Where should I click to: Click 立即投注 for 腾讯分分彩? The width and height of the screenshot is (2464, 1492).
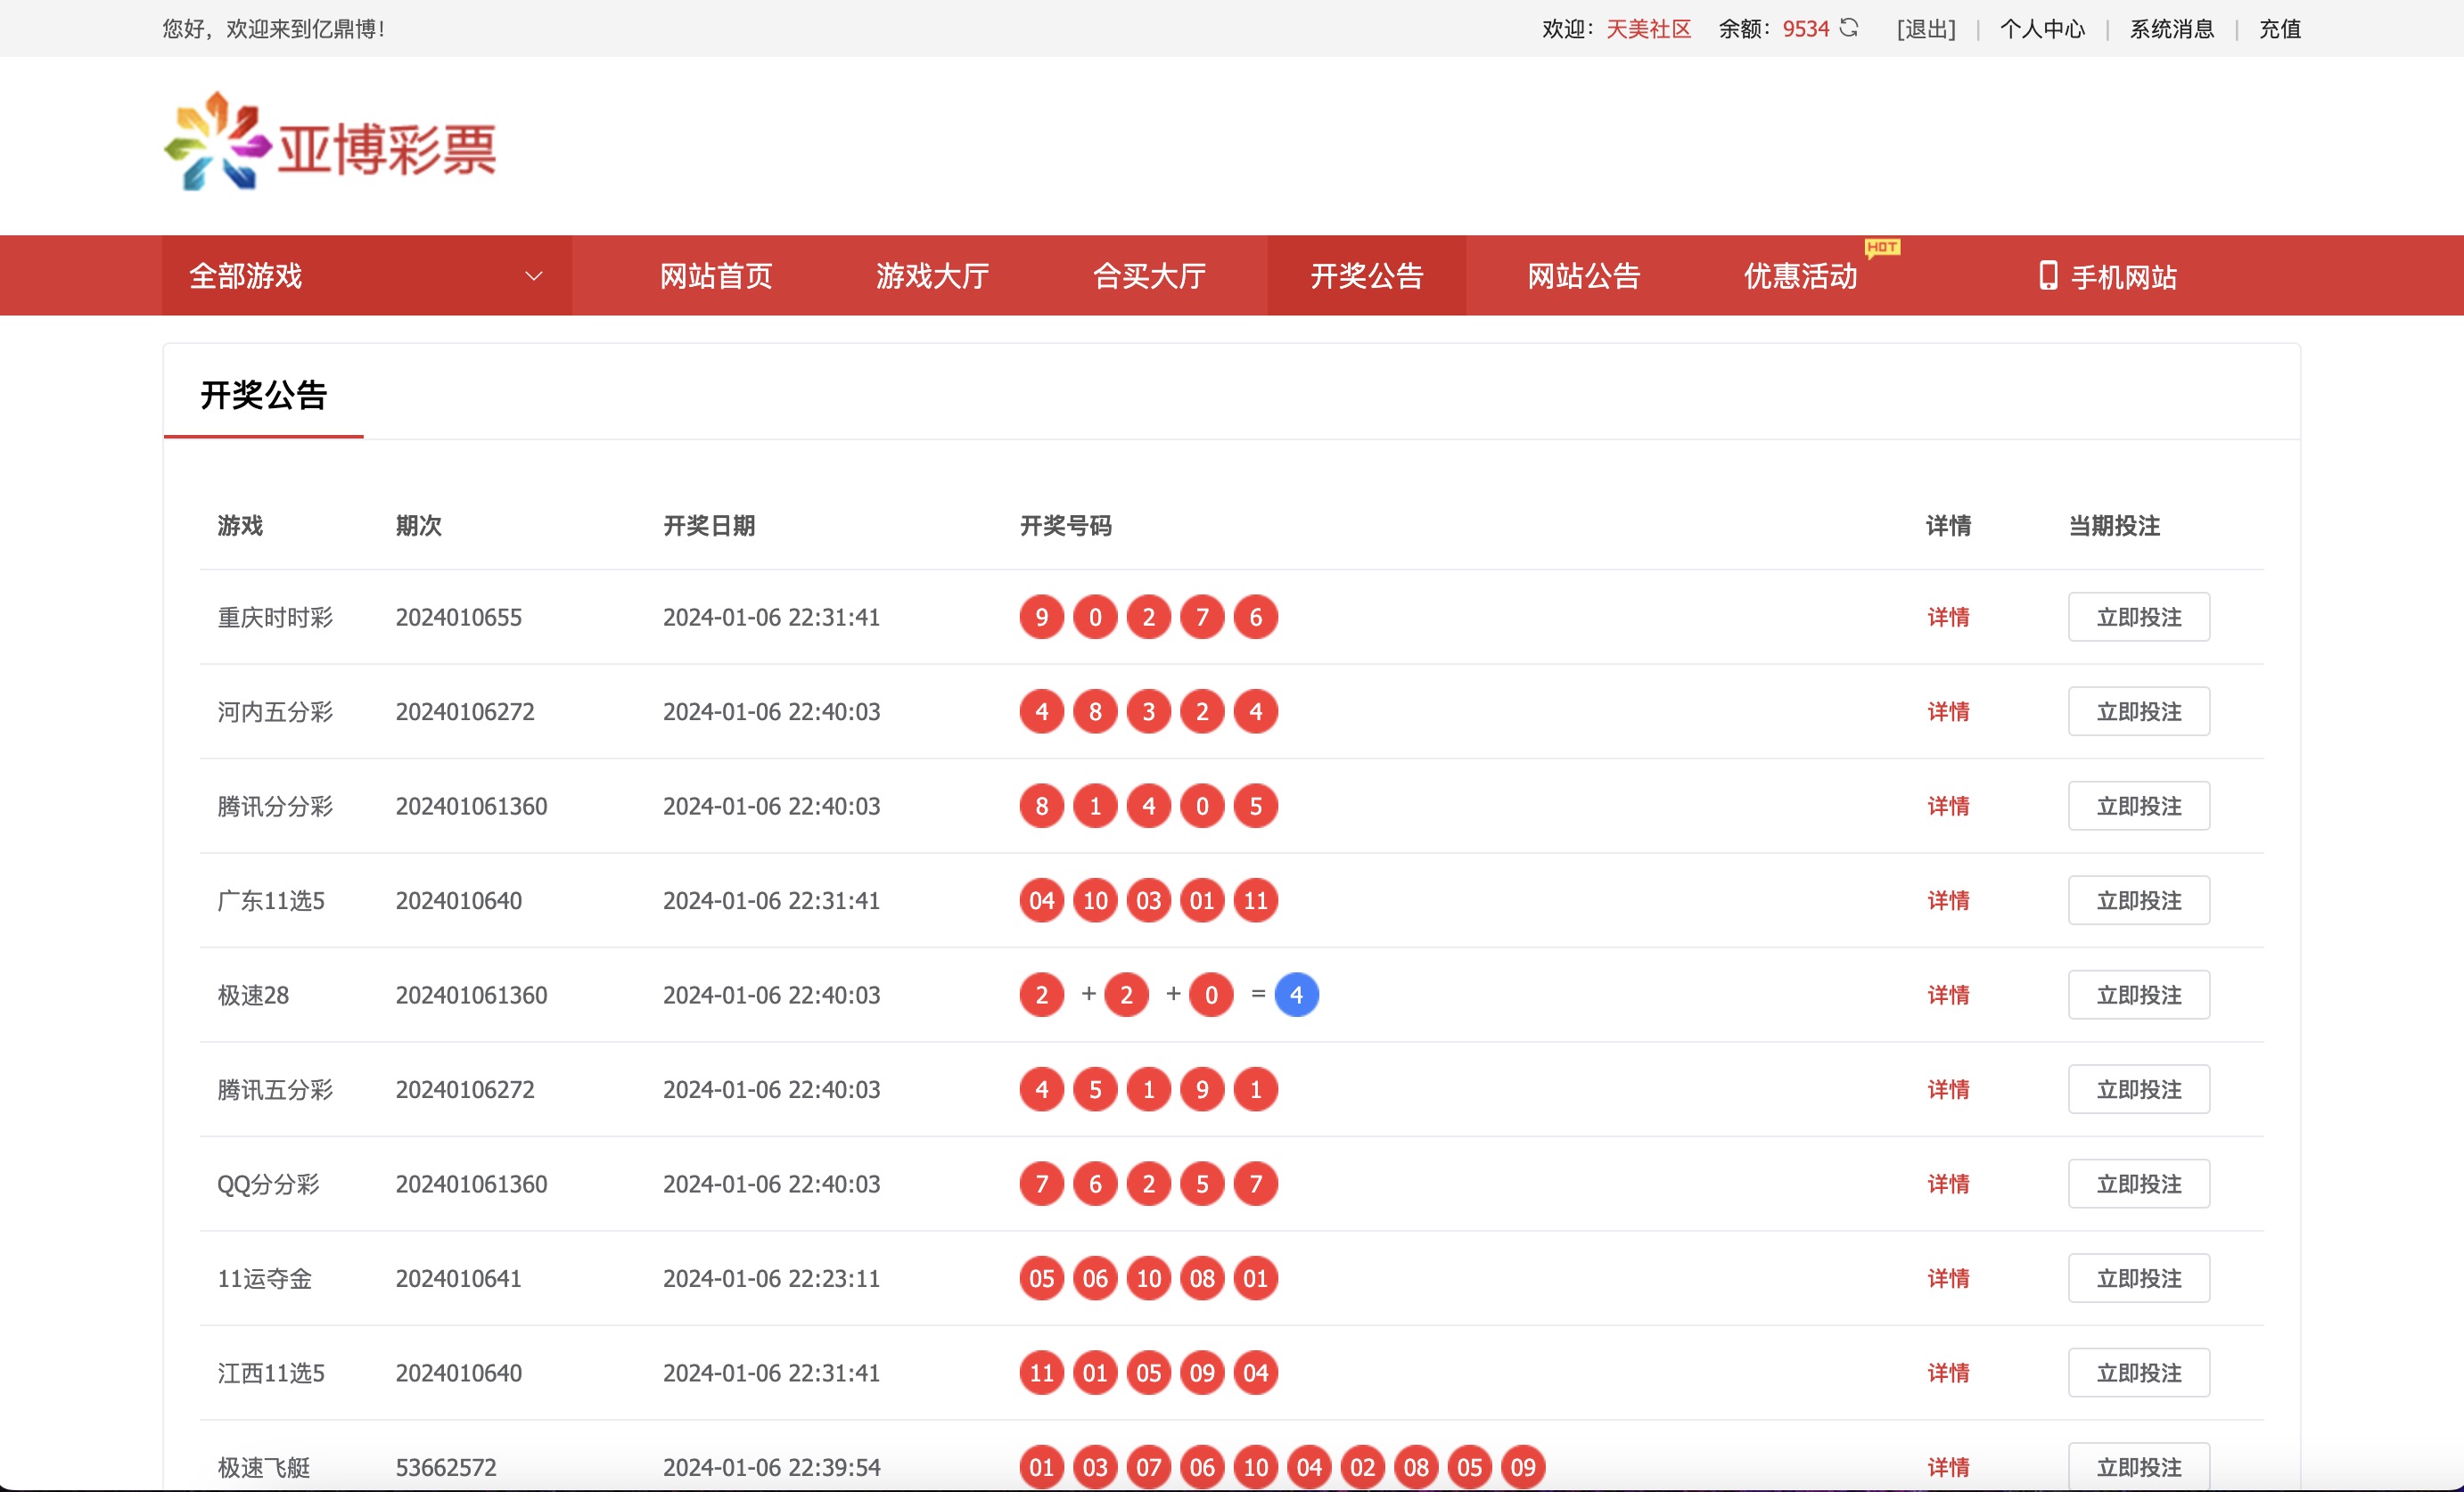tap(2139, 806)
